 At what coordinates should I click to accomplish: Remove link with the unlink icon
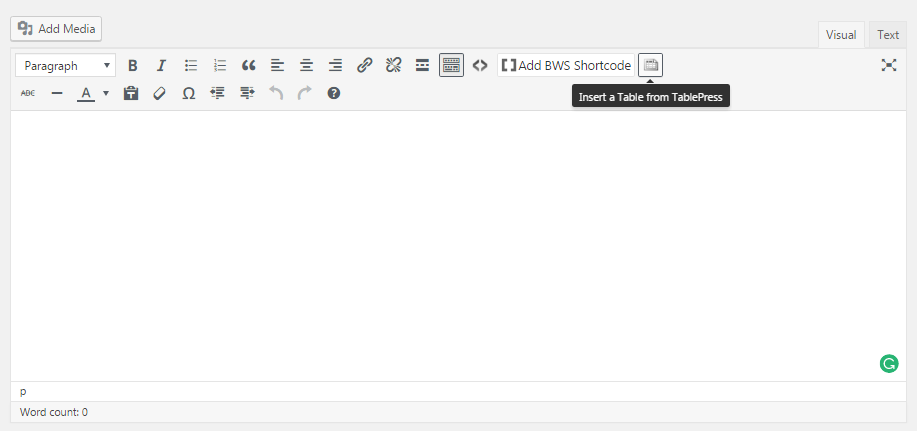(394, 65)
